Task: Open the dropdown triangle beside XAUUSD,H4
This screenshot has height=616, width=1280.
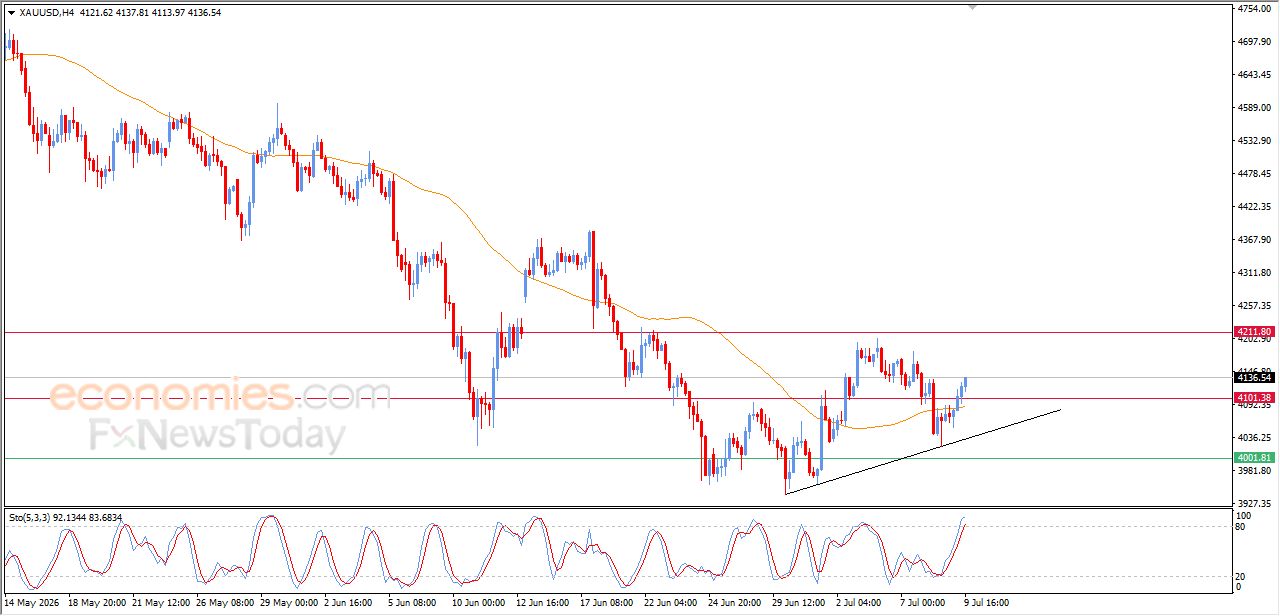Action: click(x=11, y=13)
